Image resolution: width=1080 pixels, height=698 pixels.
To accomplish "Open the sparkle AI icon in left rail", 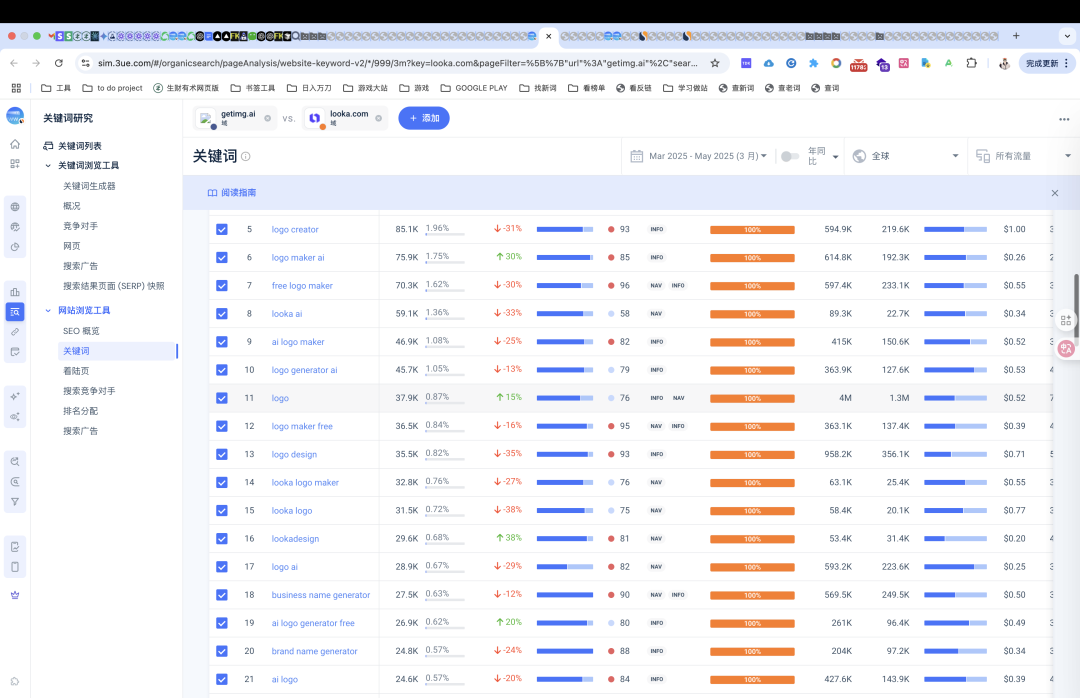I will click(x=15, y=396).
